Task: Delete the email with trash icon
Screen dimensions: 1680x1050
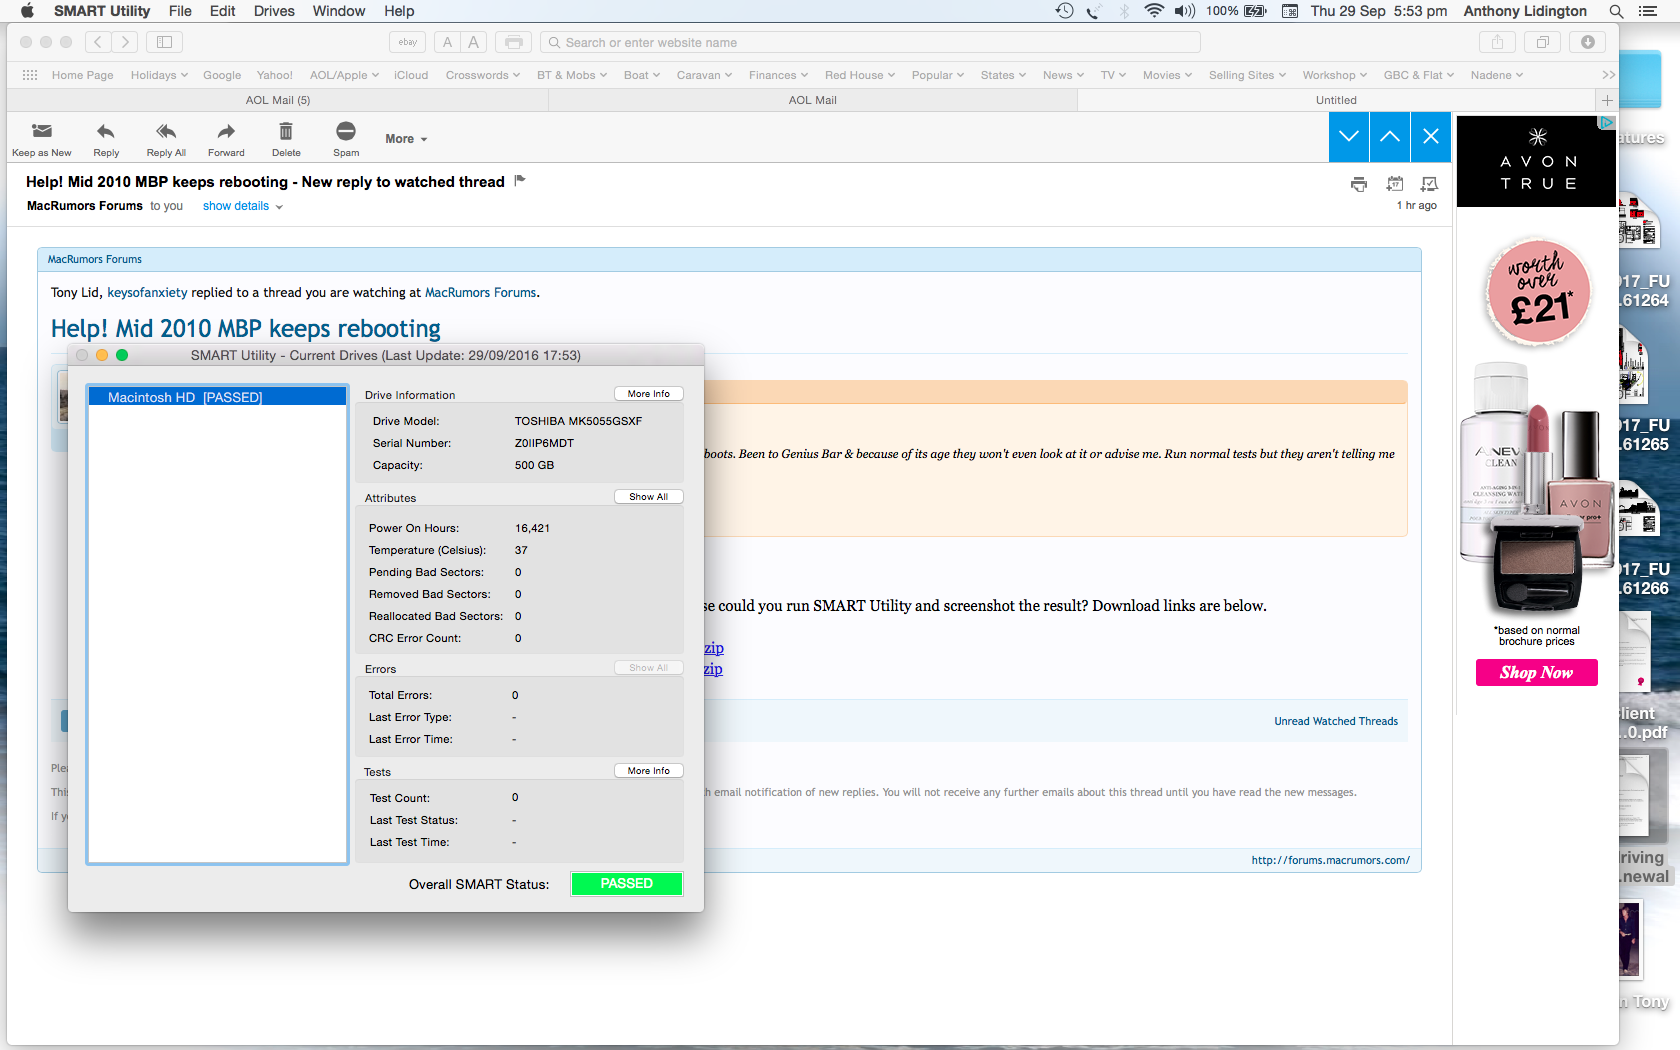Action: 286,131
